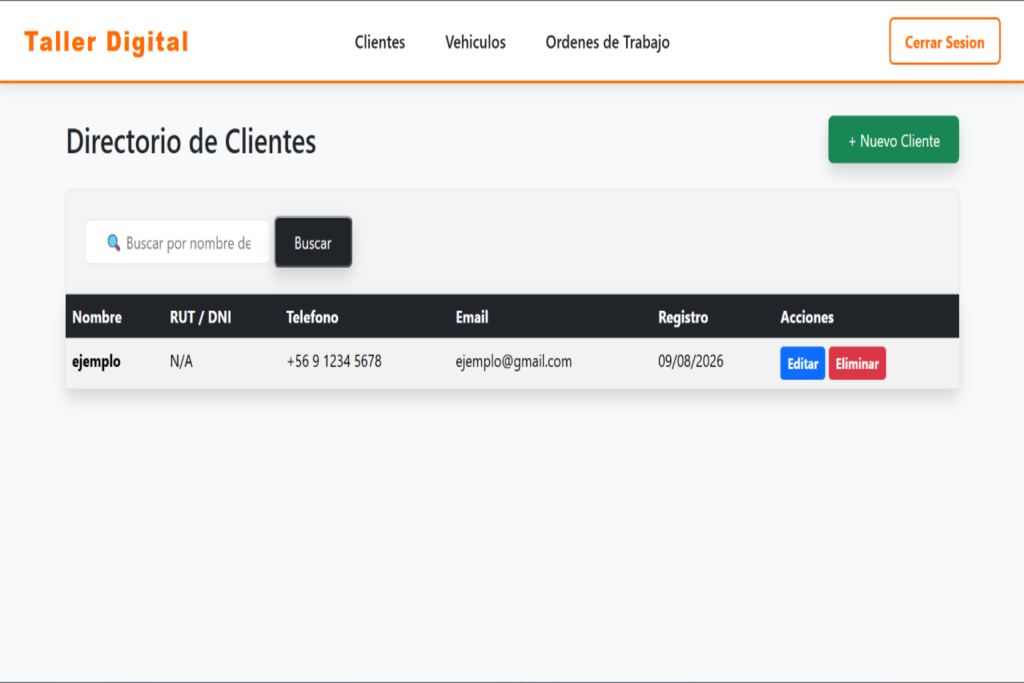Select the 09/08/2026 registration date
Screen dimensions: 1024x683
pyautogui.click(x=690, y=361)
